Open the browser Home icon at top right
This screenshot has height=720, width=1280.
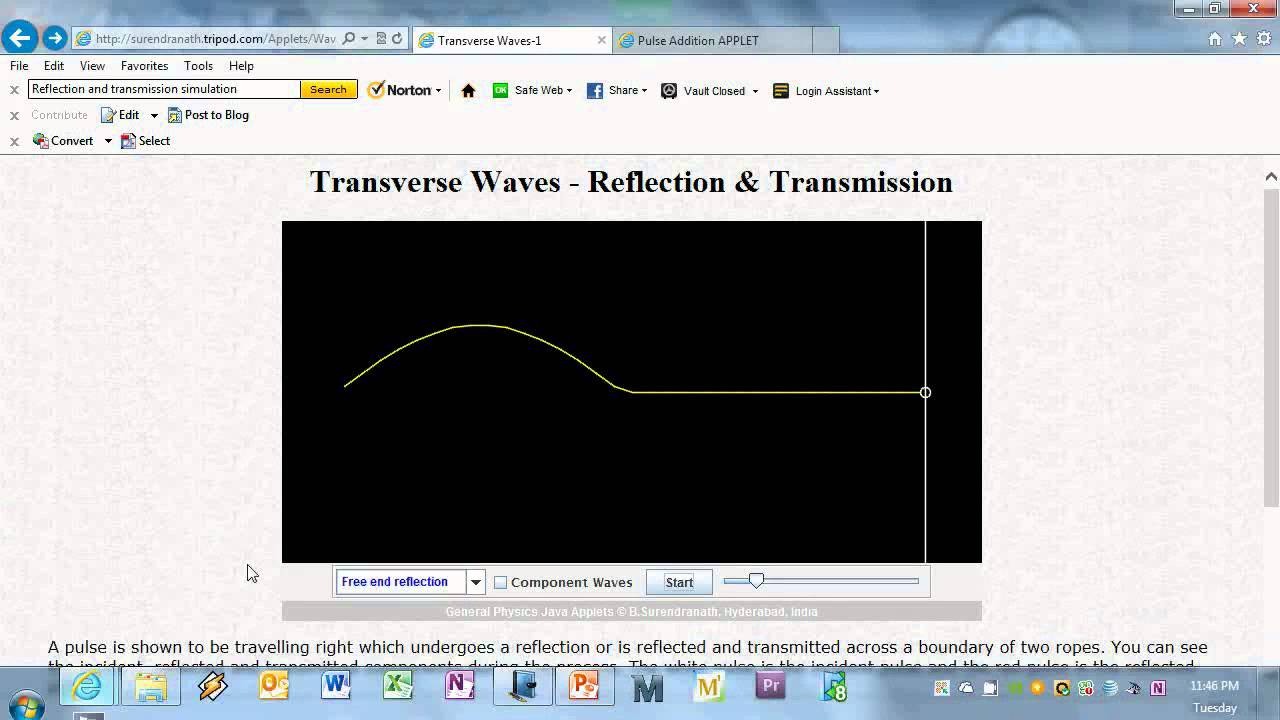click(1215, 39)
